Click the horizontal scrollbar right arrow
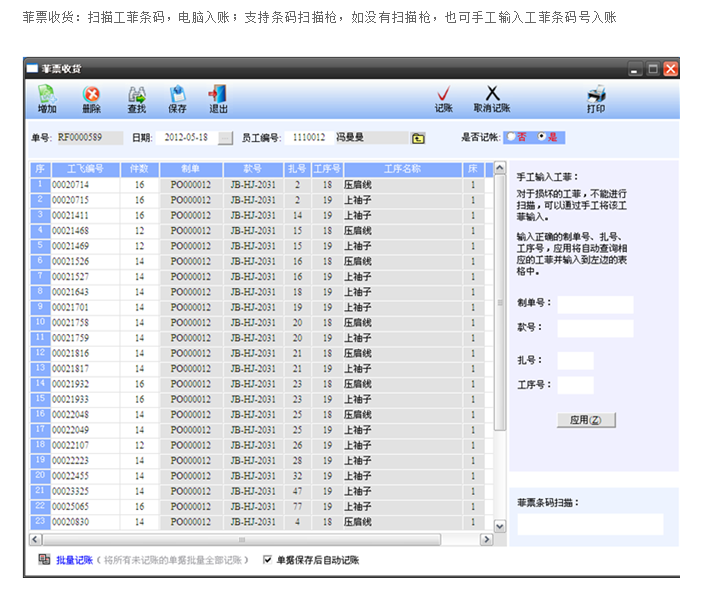 (487, 539)
